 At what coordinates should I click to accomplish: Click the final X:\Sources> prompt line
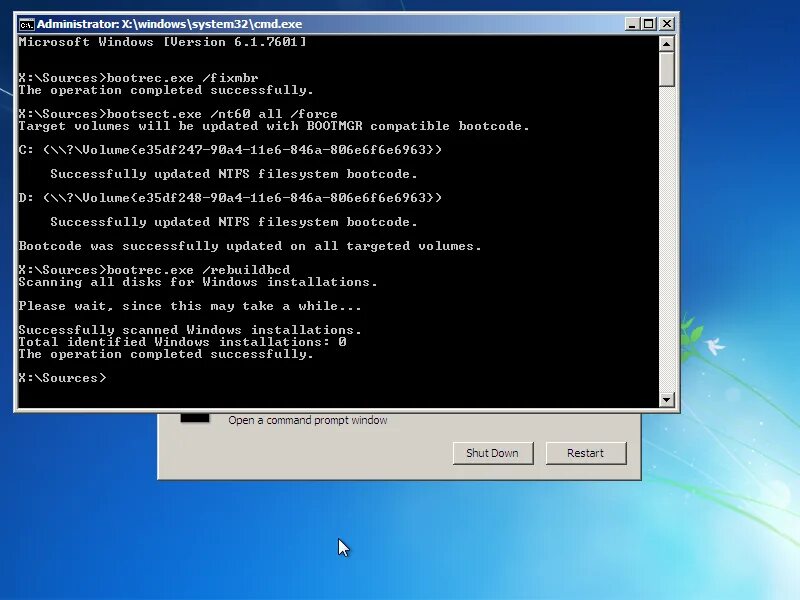click(x=62, y=378)
